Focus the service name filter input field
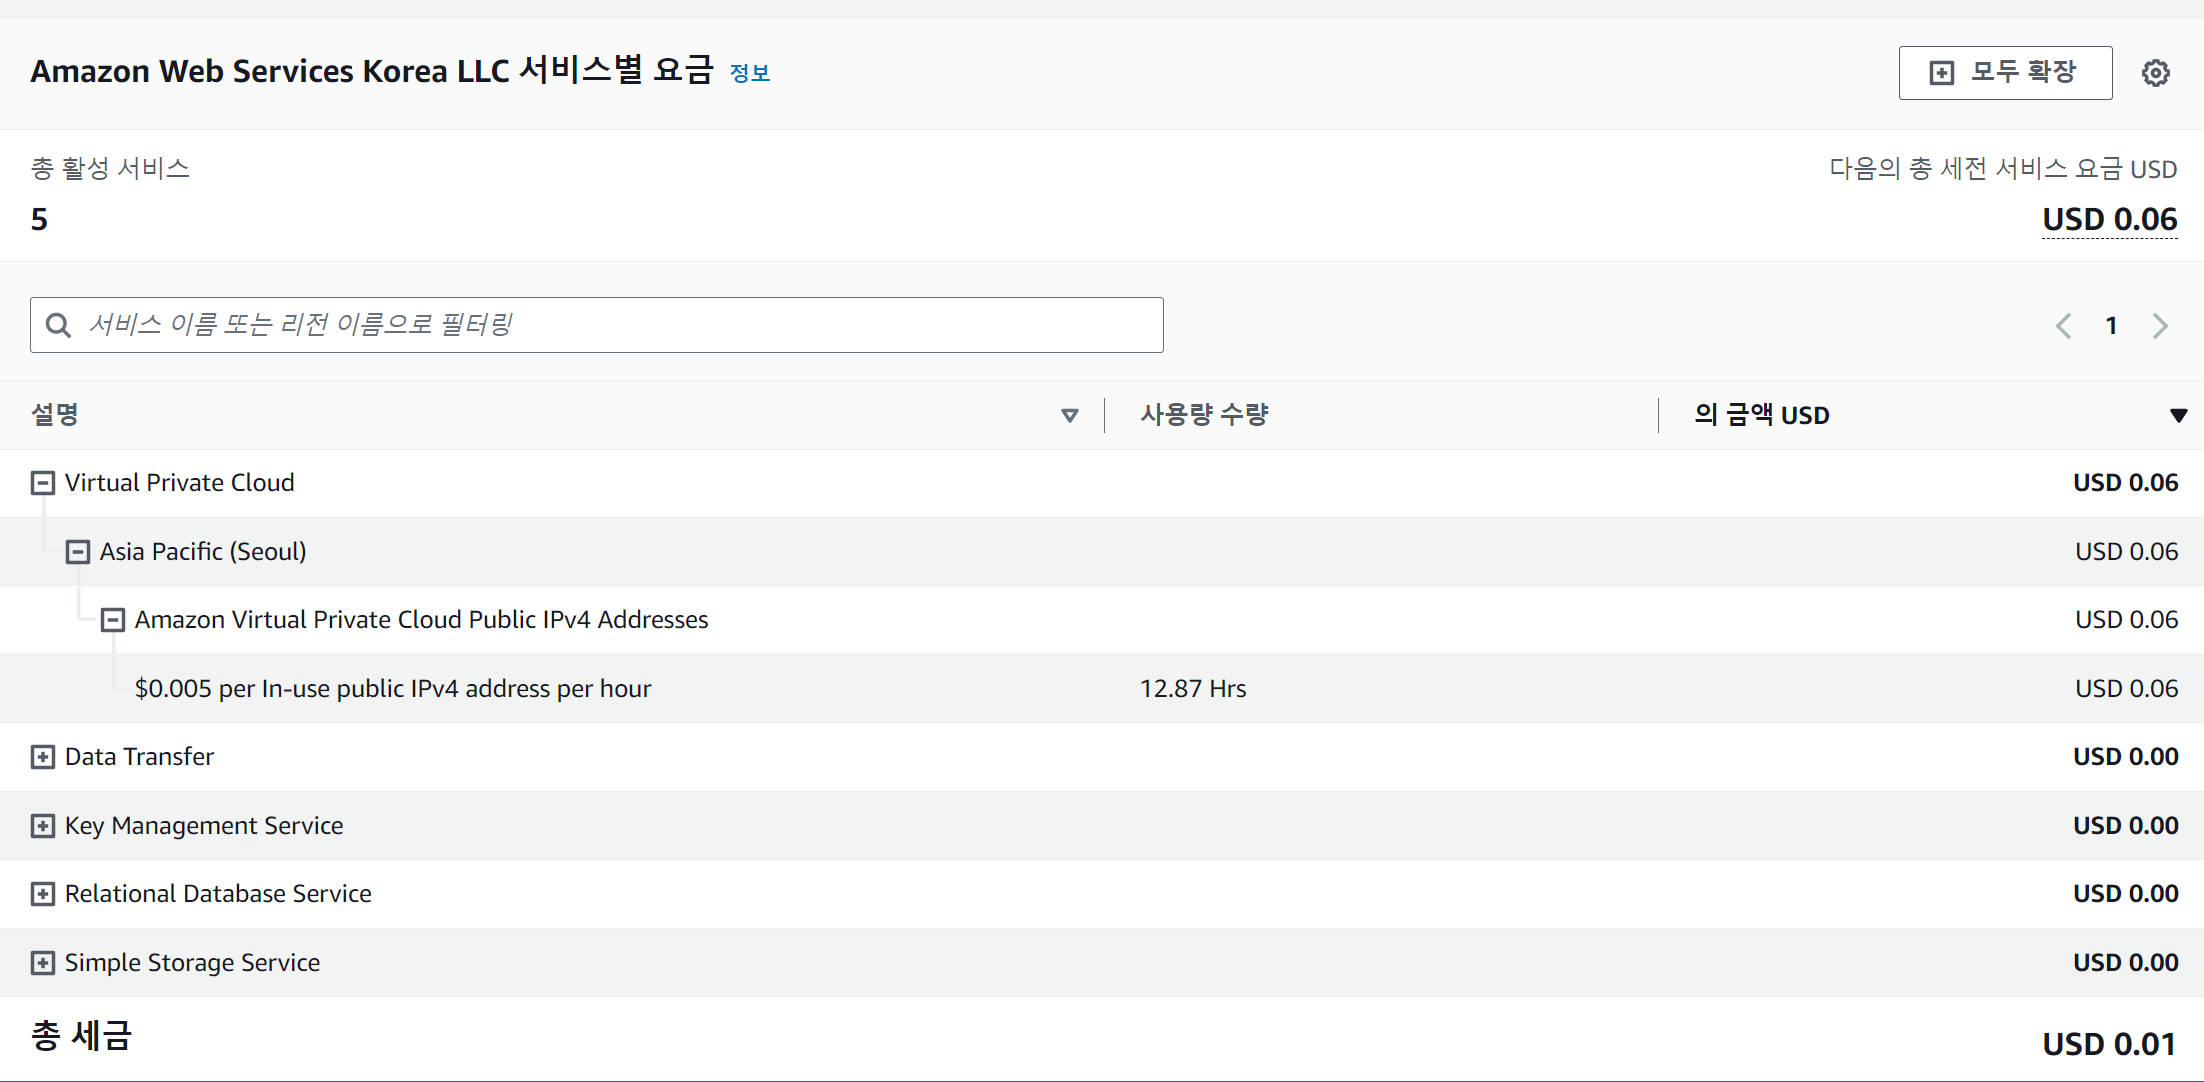The width and height of the screenshot is (2204, 1082). pyautogui.click(x=620, y=325)
